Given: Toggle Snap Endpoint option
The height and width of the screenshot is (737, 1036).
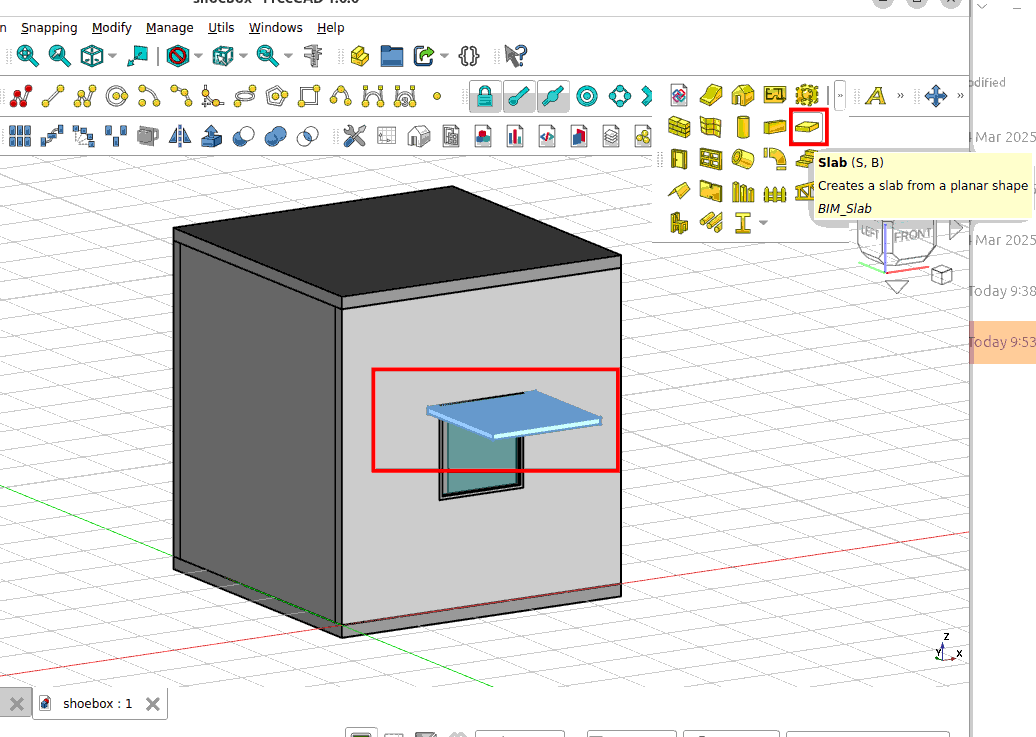Looking at the screenshot, I should (518, 96).
